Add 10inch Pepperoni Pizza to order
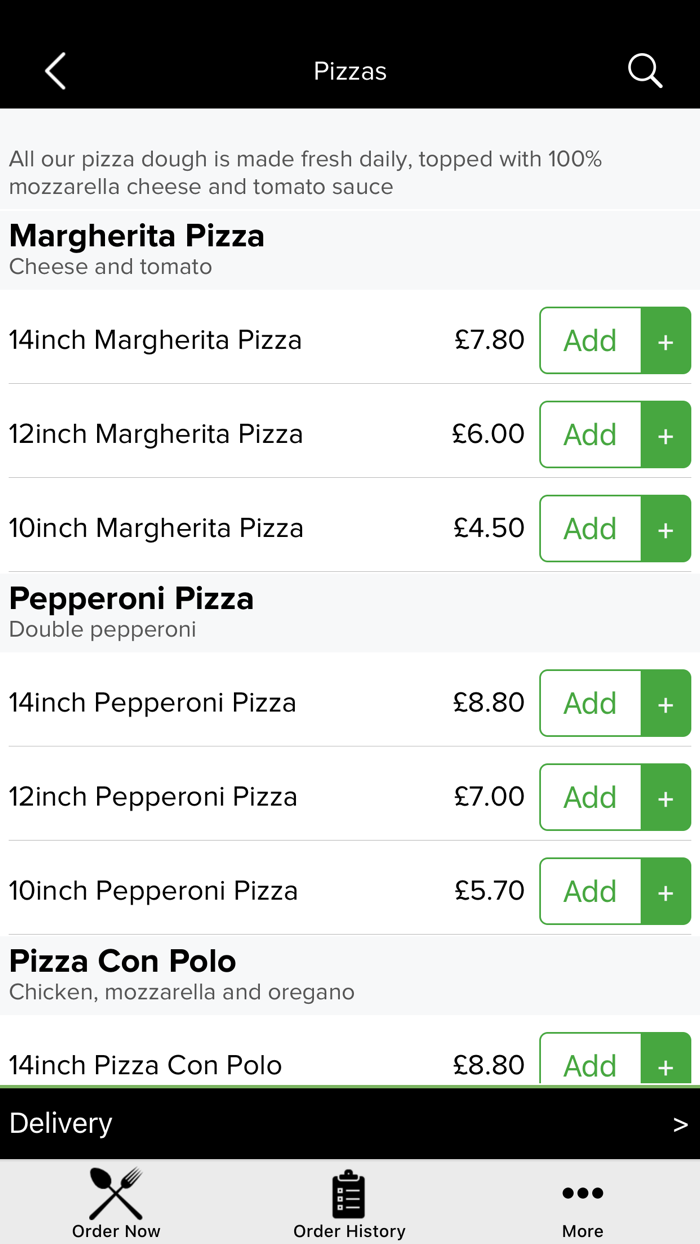 (590, 892)
